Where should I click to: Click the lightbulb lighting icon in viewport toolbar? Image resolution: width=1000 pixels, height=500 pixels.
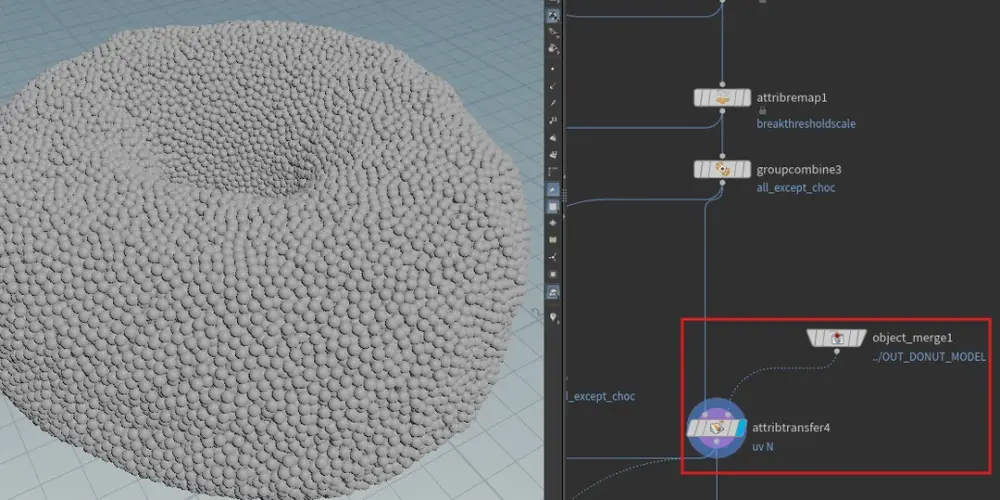[x=553, y=315]
